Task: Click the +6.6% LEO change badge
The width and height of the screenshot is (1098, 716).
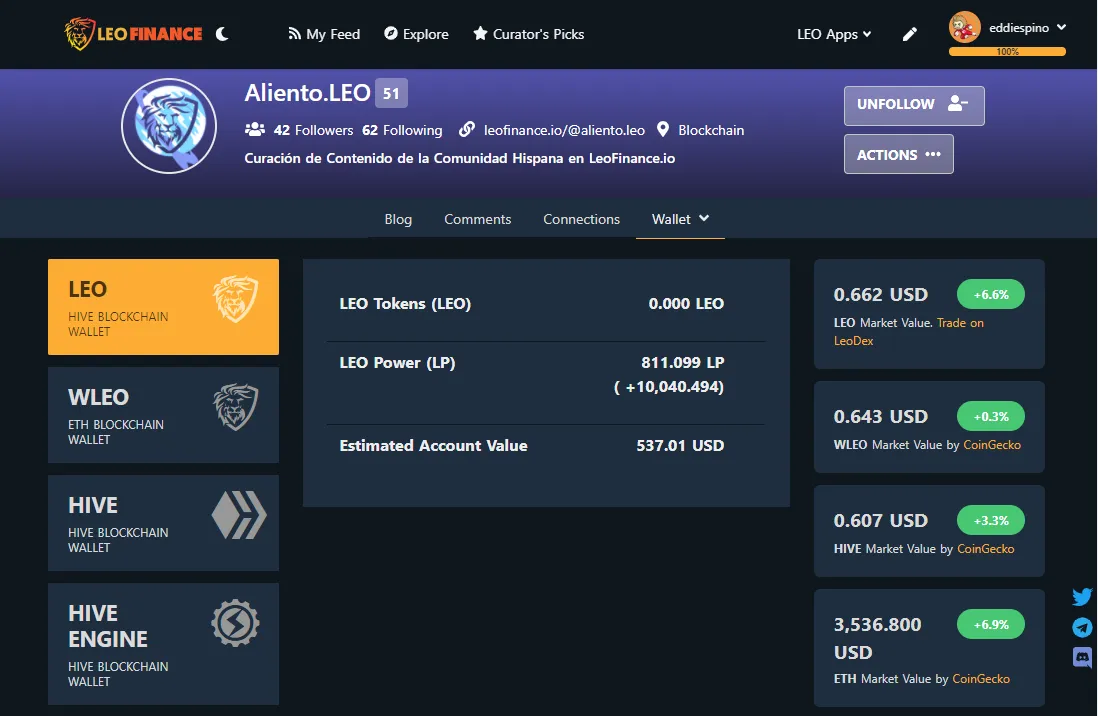Action: pos(991,295)
